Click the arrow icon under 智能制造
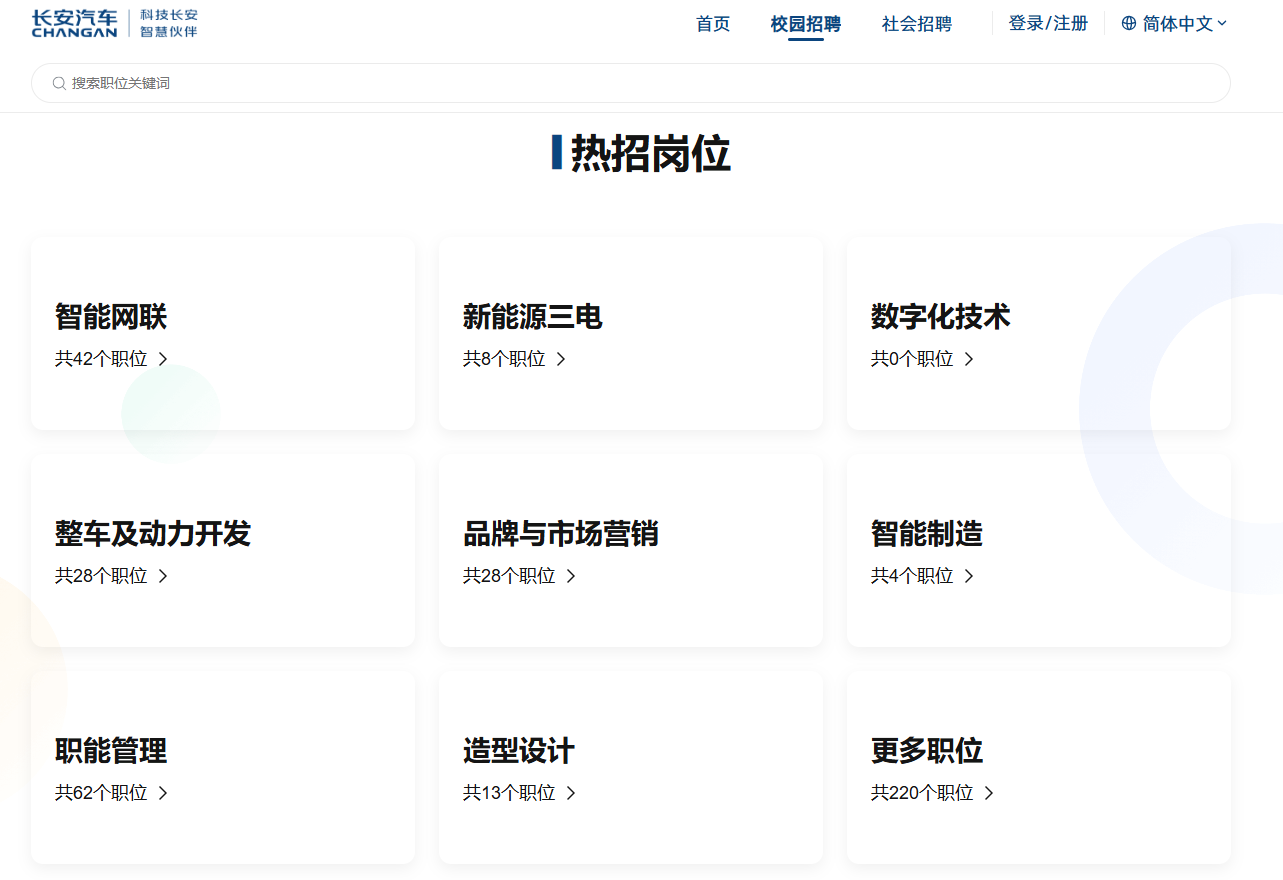 click(967, 575)
